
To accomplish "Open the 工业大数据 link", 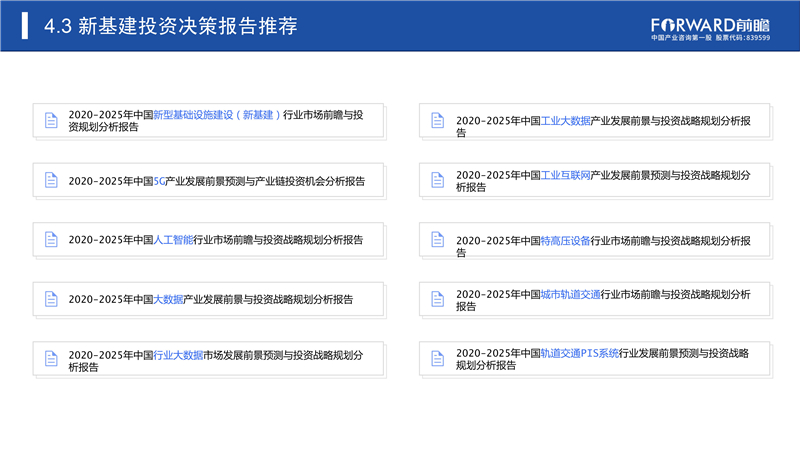I will (566, 121).
